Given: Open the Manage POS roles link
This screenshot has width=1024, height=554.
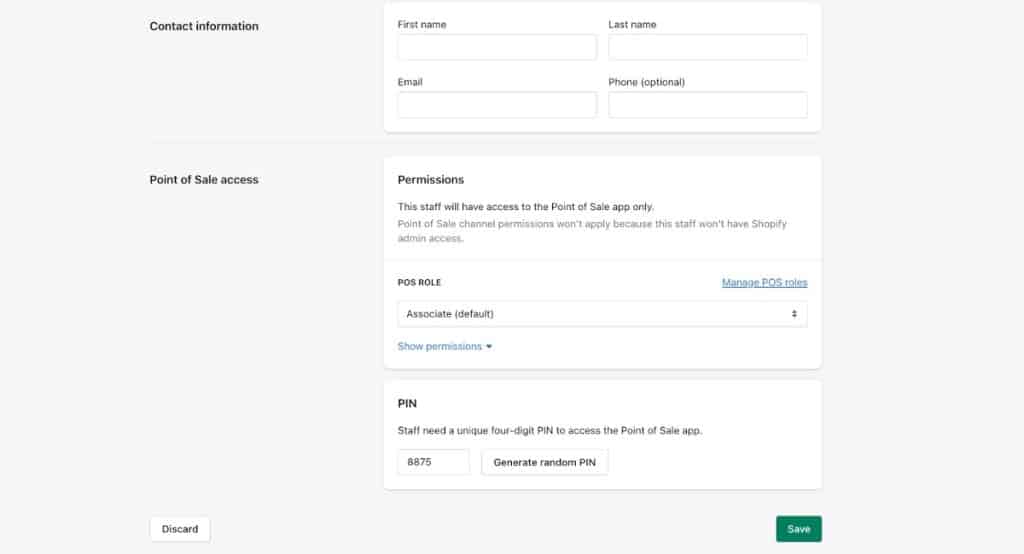Looking at the screenshot, I should 764,283.
